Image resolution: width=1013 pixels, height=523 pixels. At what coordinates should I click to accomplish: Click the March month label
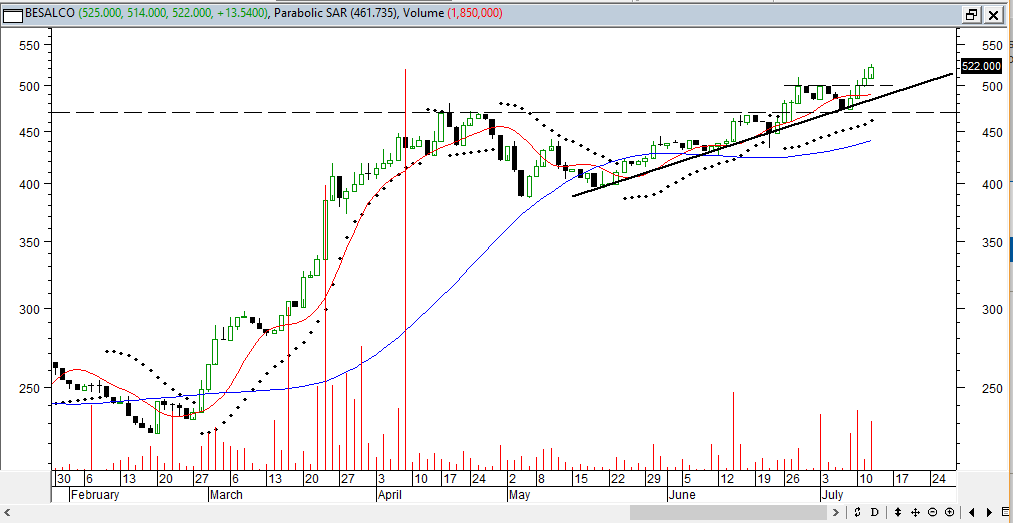(226, 495)
